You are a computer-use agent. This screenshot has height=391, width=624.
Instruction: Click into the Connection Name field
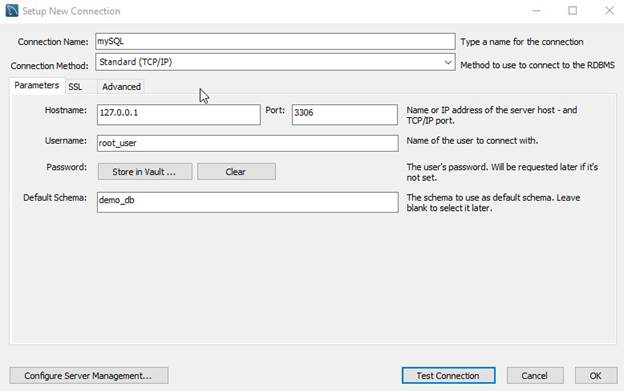(x=275, y=41)
